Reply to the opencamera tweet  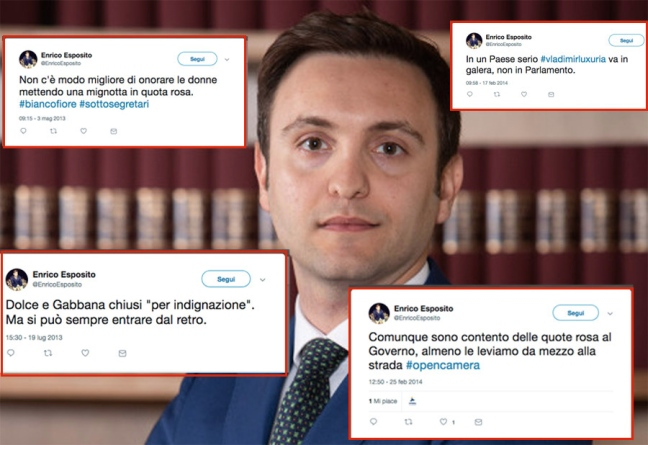pos(373,421)
